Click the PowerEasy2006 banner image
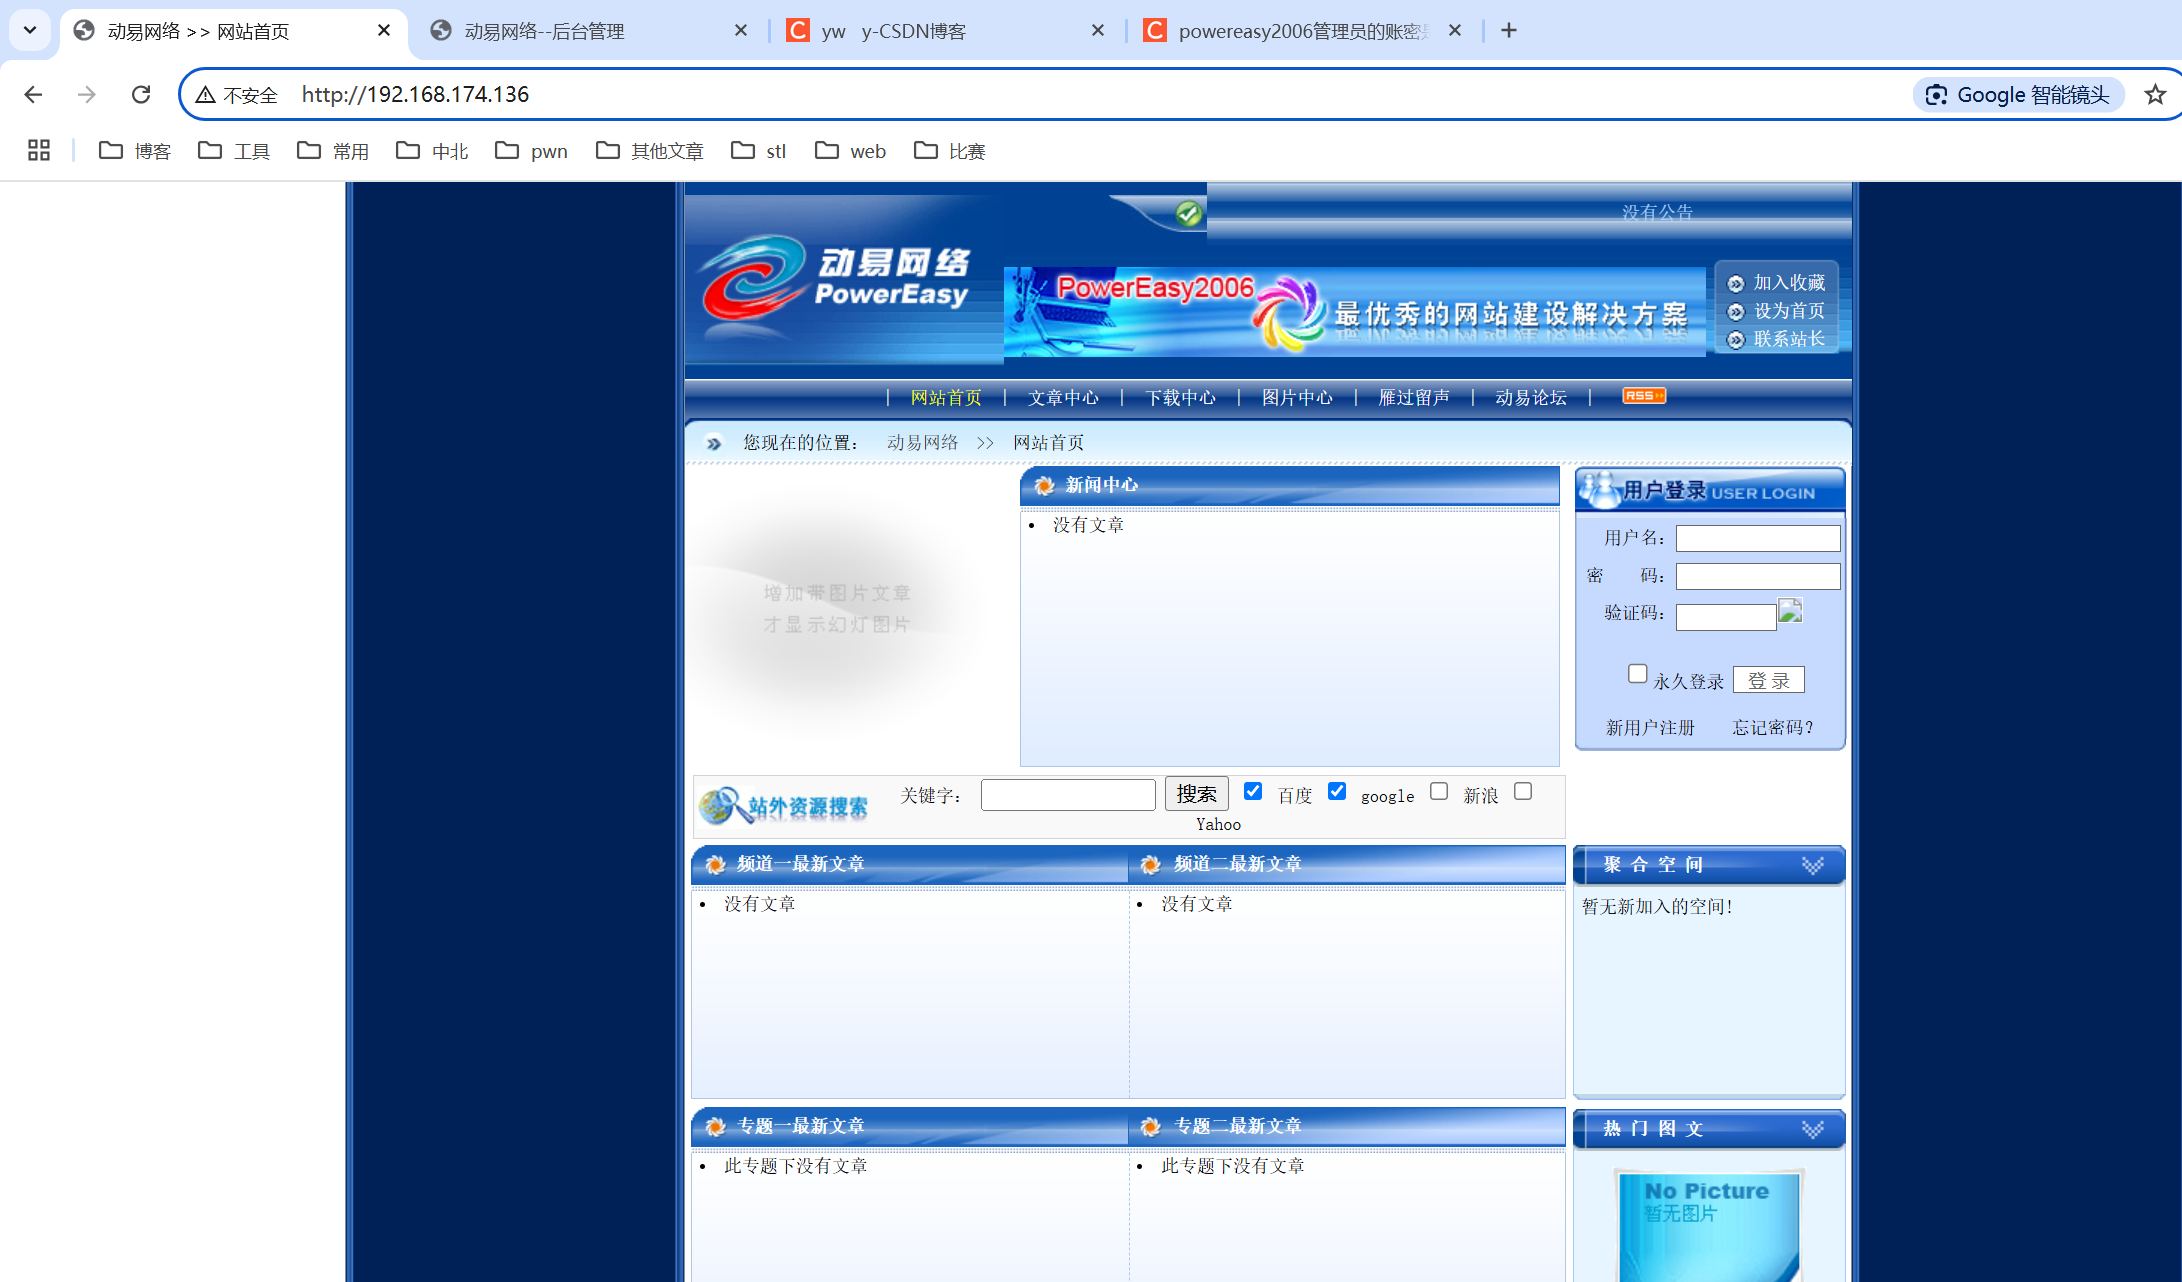This screenshot has width=2182, height=1282. pos(1354,311)
